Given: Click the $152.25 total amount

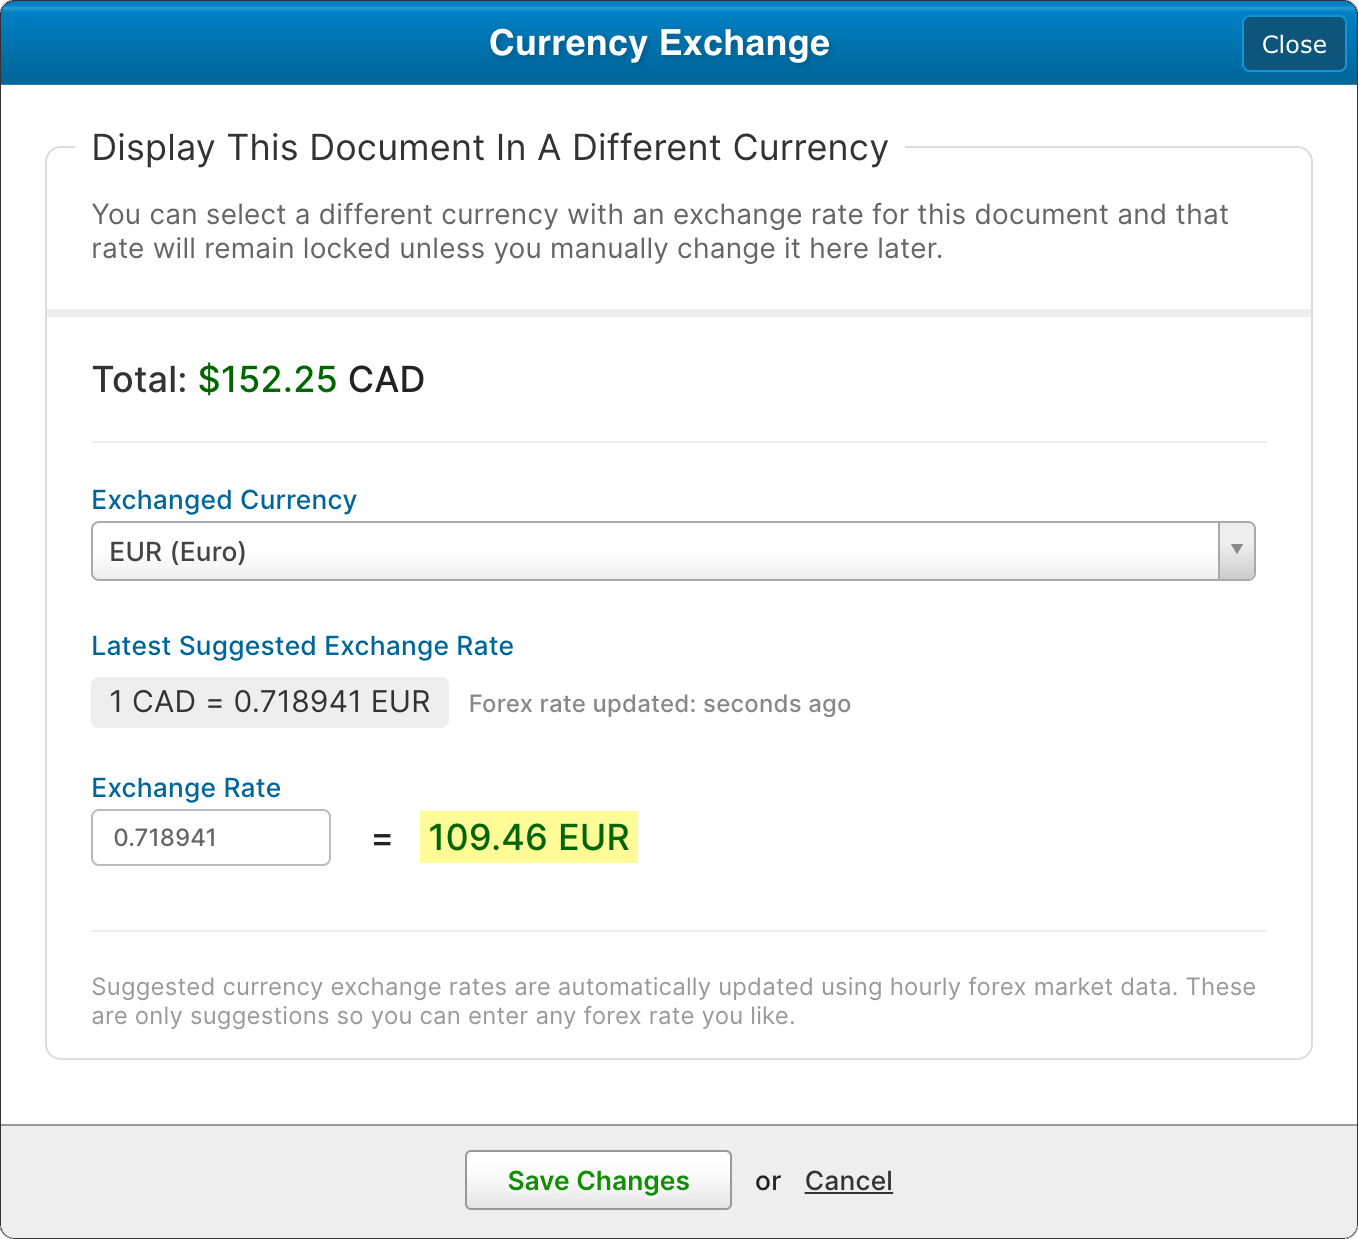Looking at the screenshot, I should (x=267, y=380).
